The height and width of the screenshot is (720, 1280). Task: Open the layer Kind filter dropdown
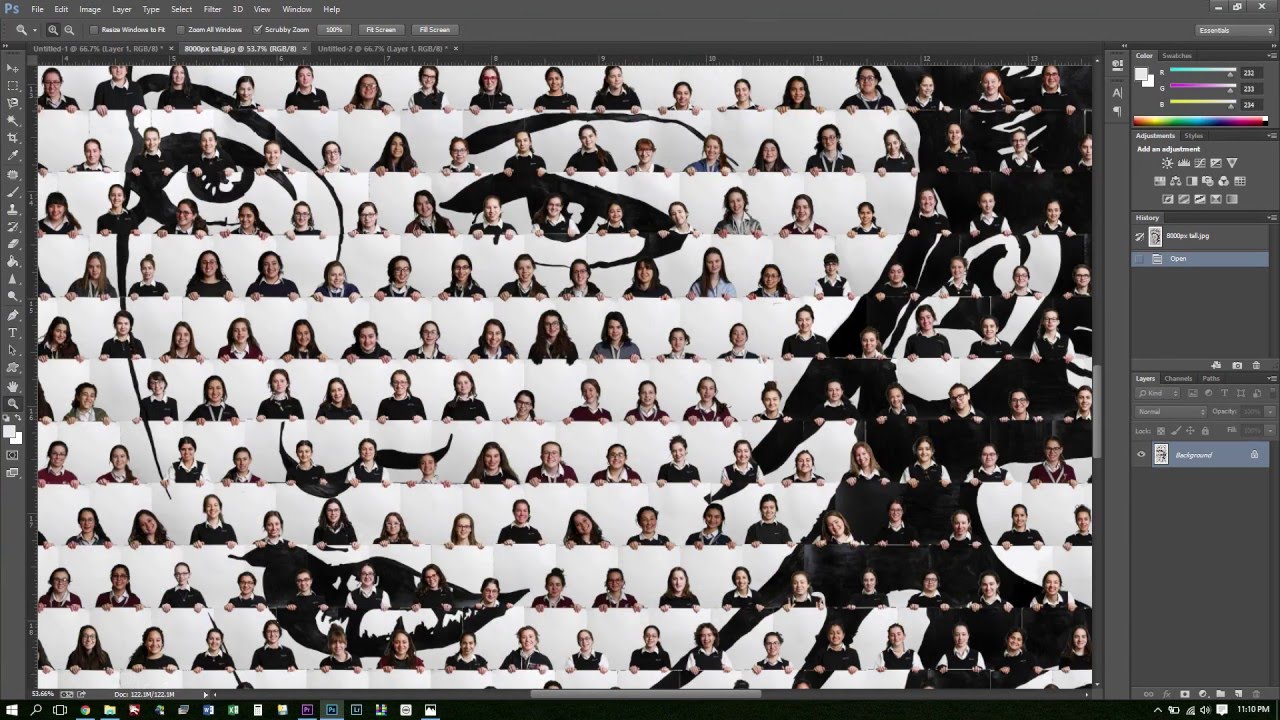tap(1157, 393)
